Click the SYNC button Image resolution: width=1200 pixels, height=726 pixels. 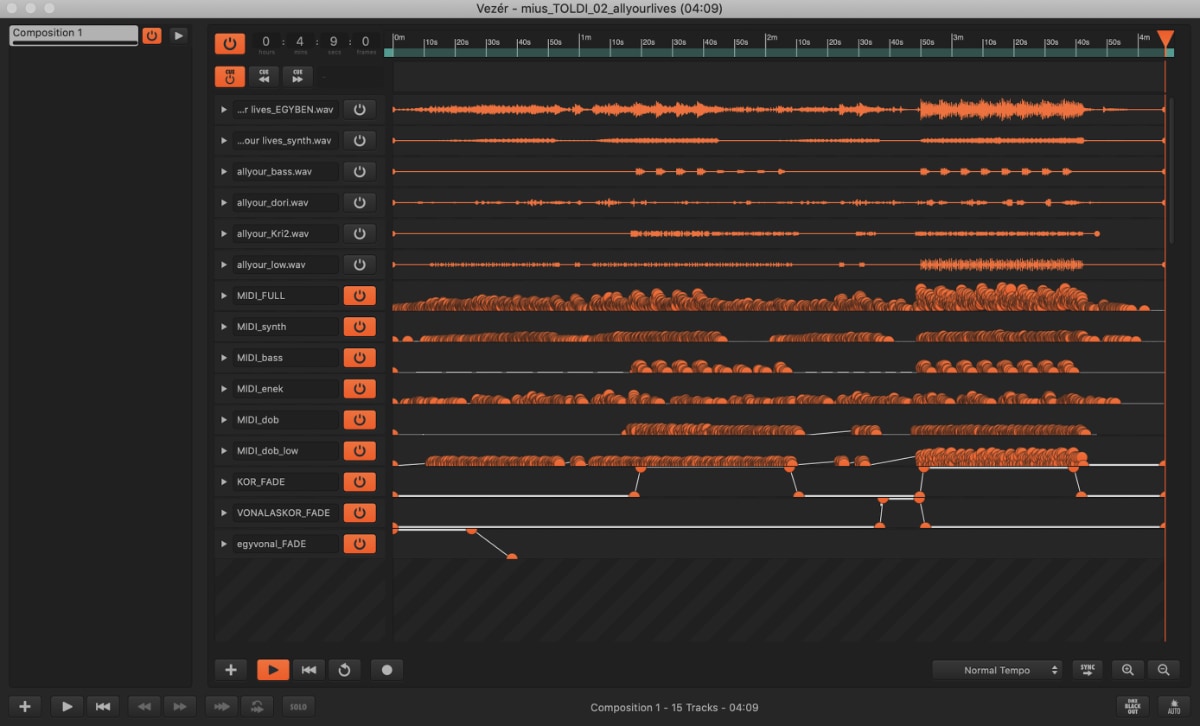pyautogui.click(x=1087, y=669)
